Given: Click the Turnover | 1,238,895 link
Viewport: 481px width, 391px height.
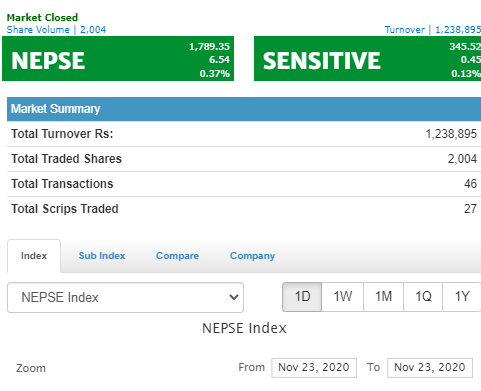Looking at the screenshot, I should (433, 30).
